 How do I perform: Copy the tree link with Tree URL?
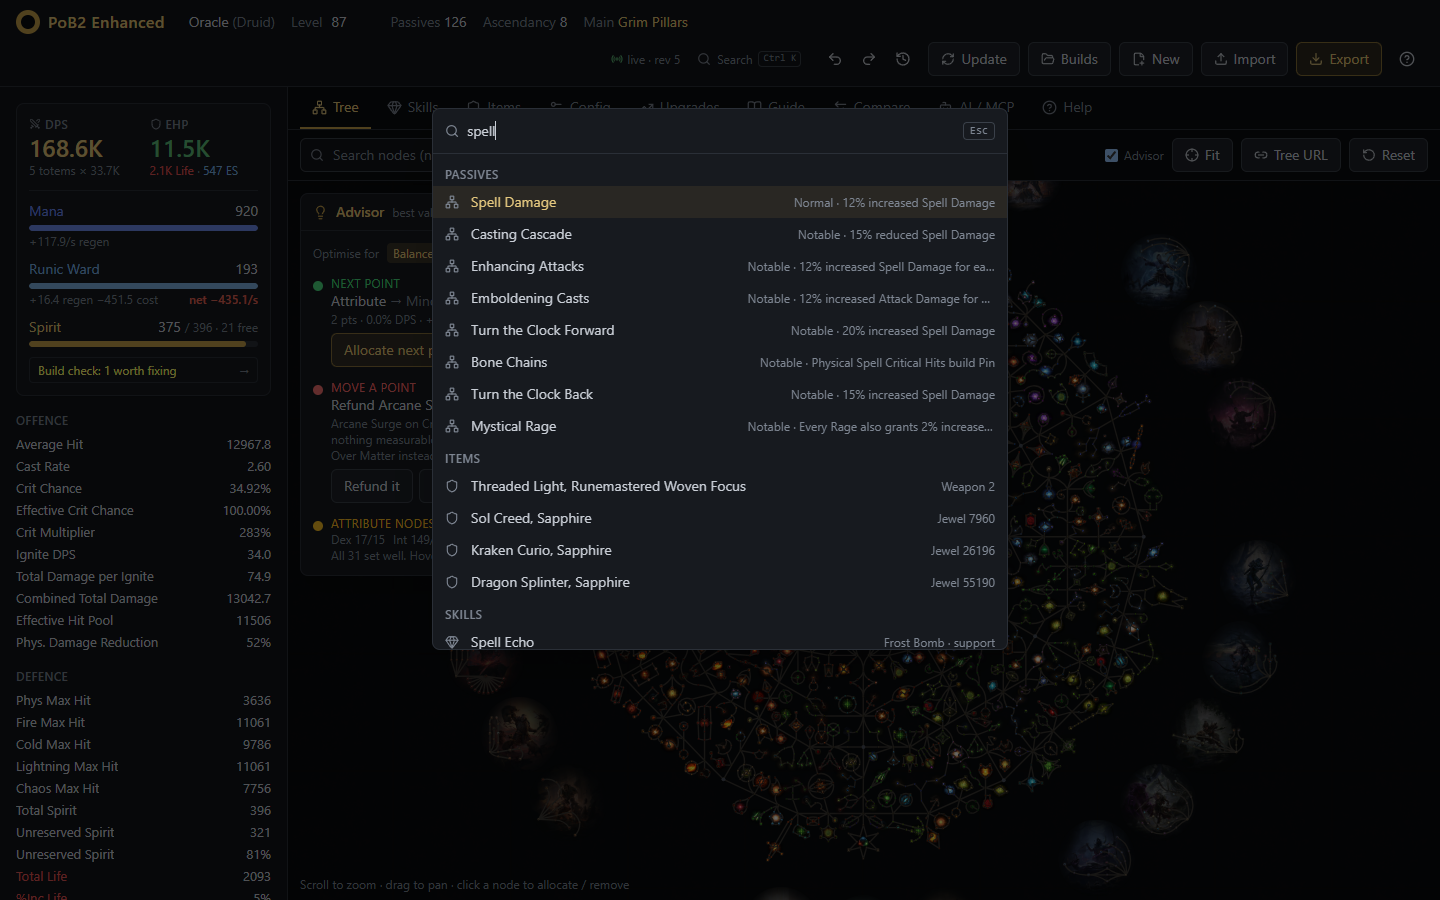click(1291, 155)
